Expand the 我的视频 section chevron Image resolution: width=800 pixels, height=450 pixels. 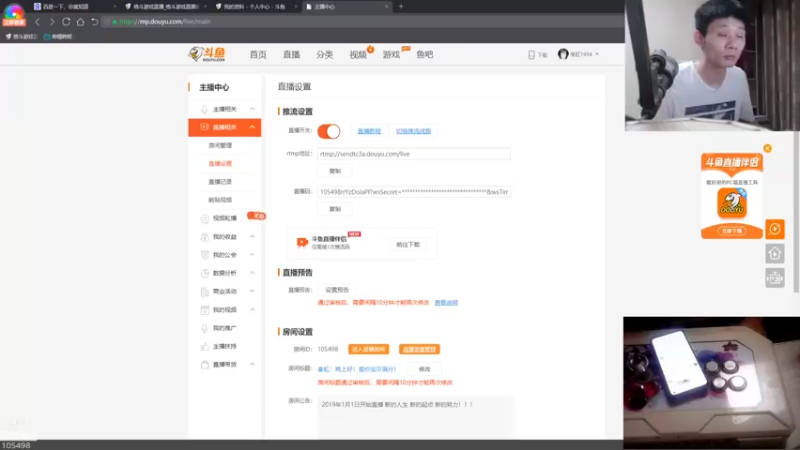point(252,310)
